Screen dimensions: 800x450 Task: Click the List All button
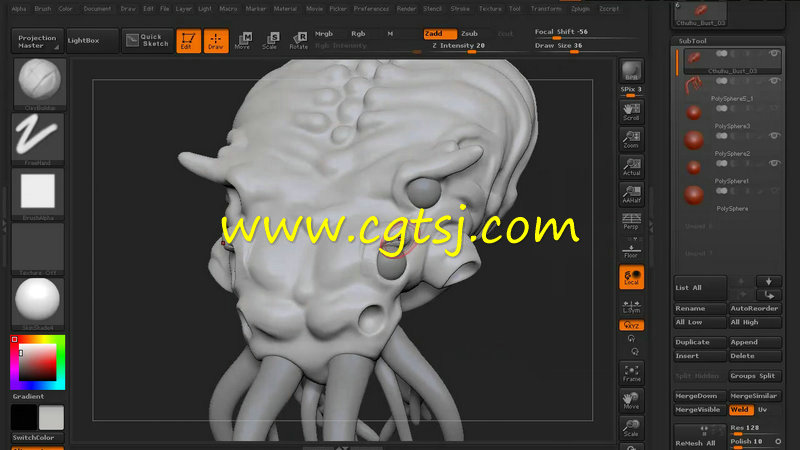699,288
